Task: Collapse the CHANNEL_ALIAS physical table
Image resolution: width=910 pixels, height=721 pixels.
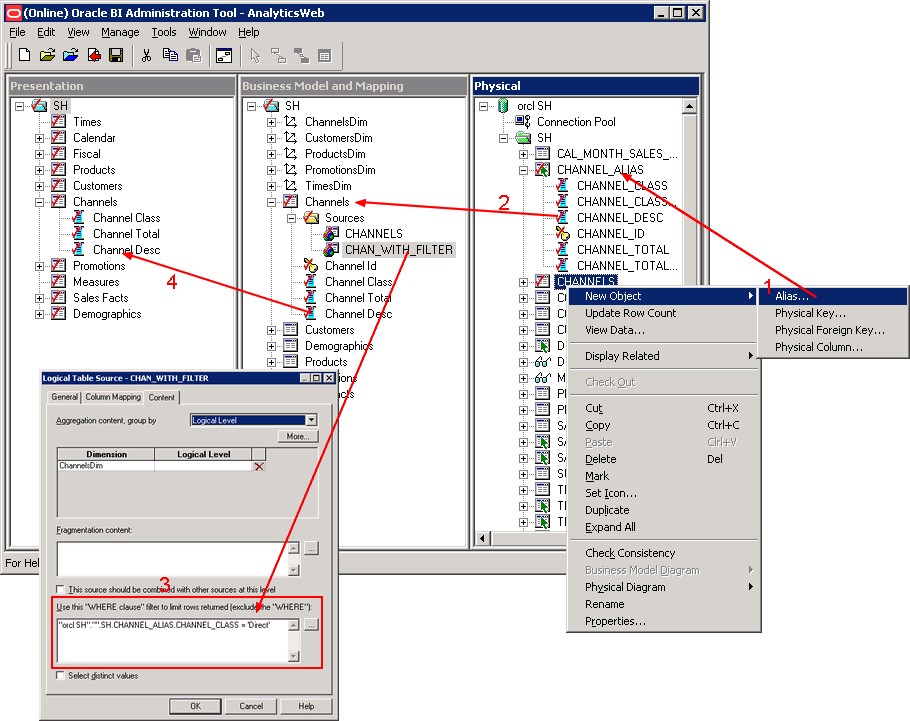Action: tap(523, 170)
